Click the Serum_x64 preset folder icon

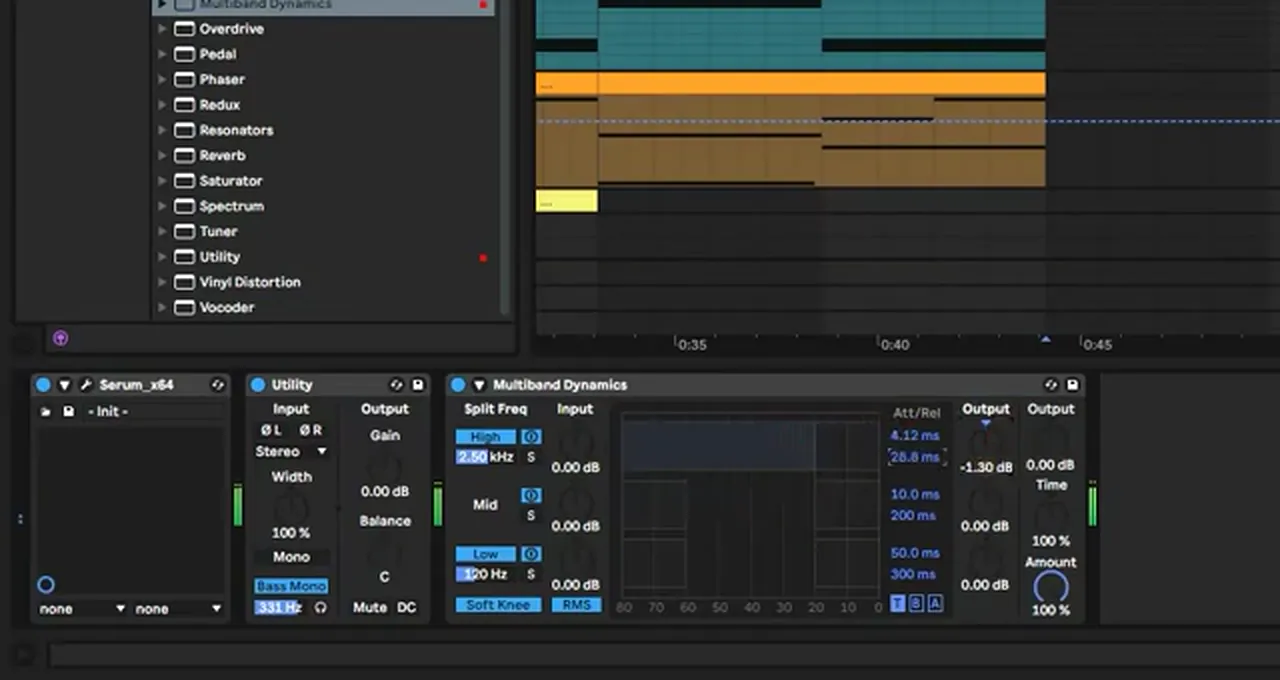[46, 411]
